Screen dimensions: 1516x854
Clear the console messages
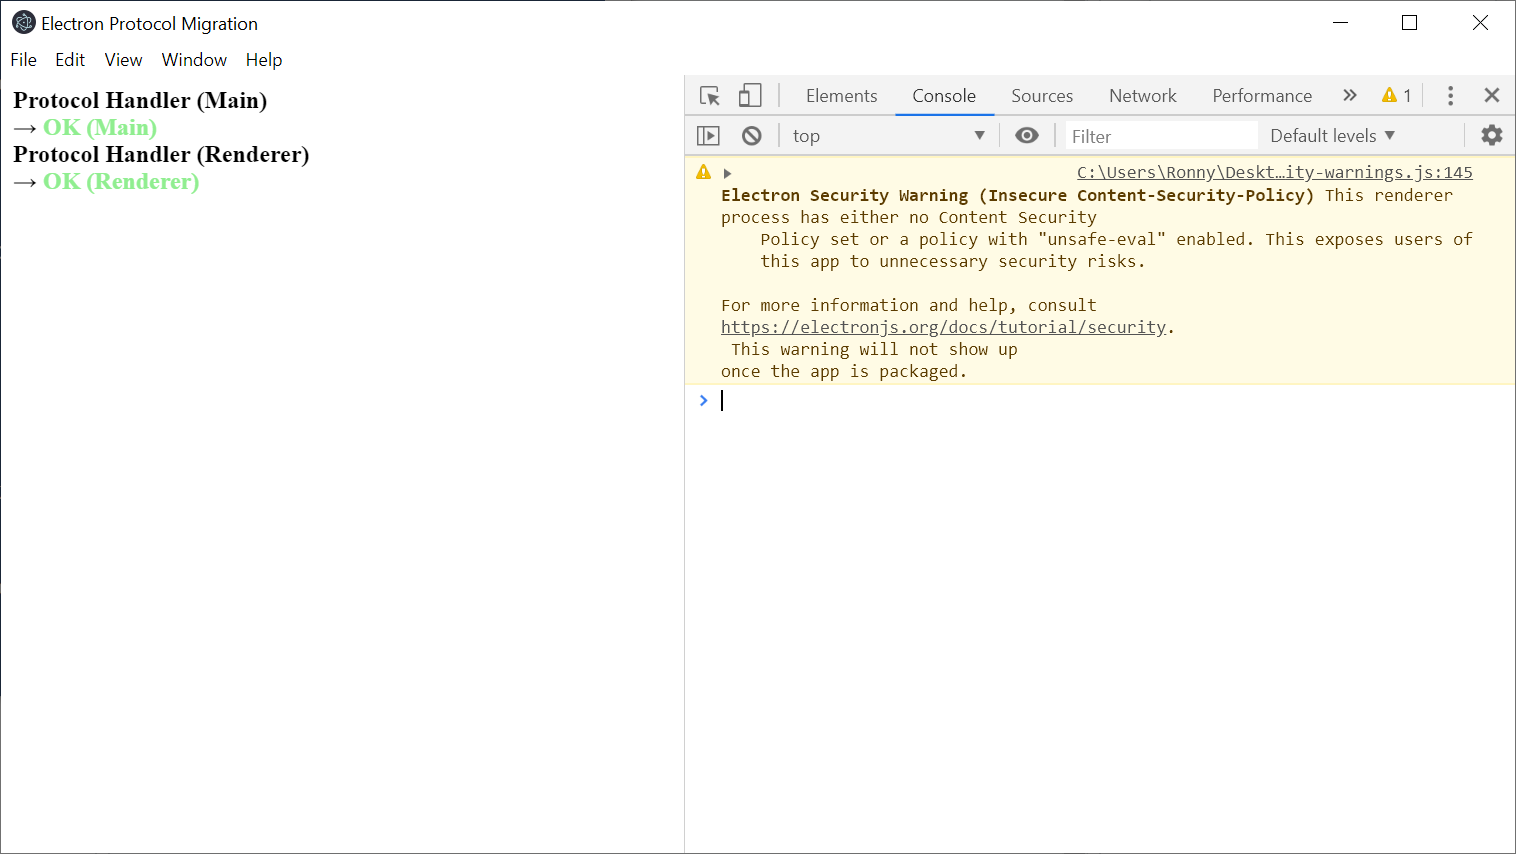(751, 135)
